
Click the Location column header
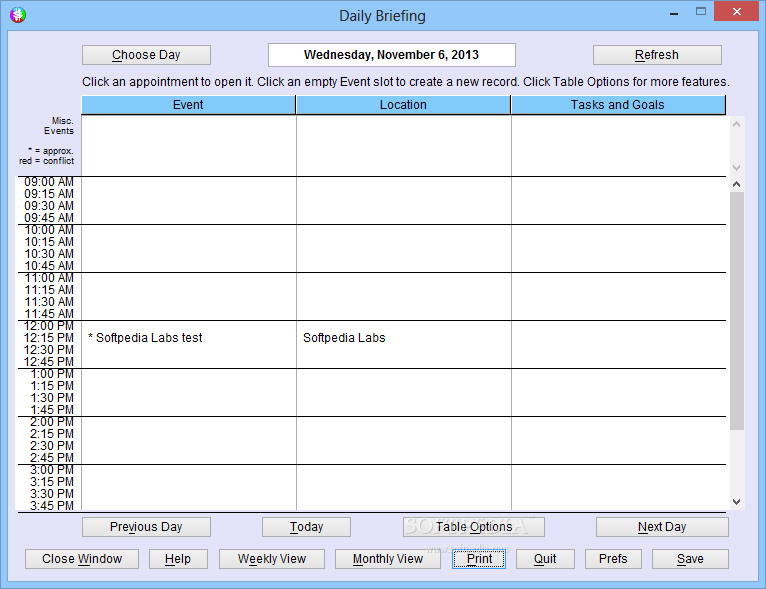pos(404,105)
